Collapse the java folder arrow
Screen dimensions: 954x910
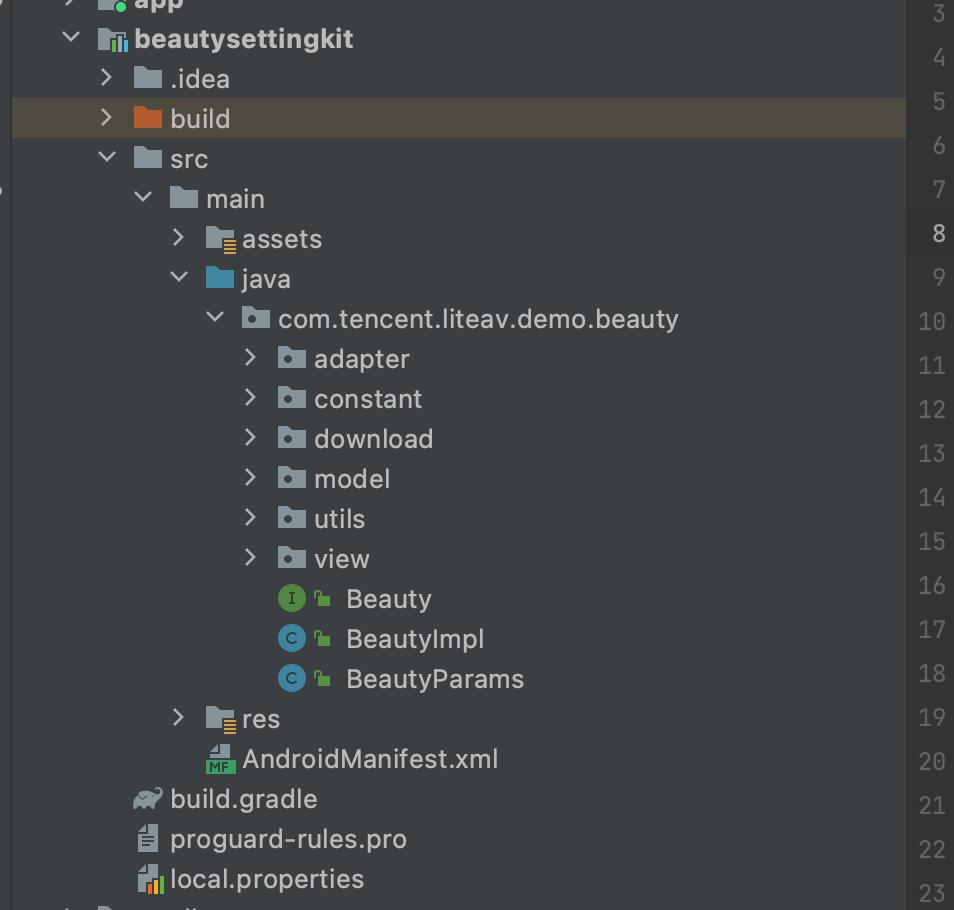click(179, 277)
